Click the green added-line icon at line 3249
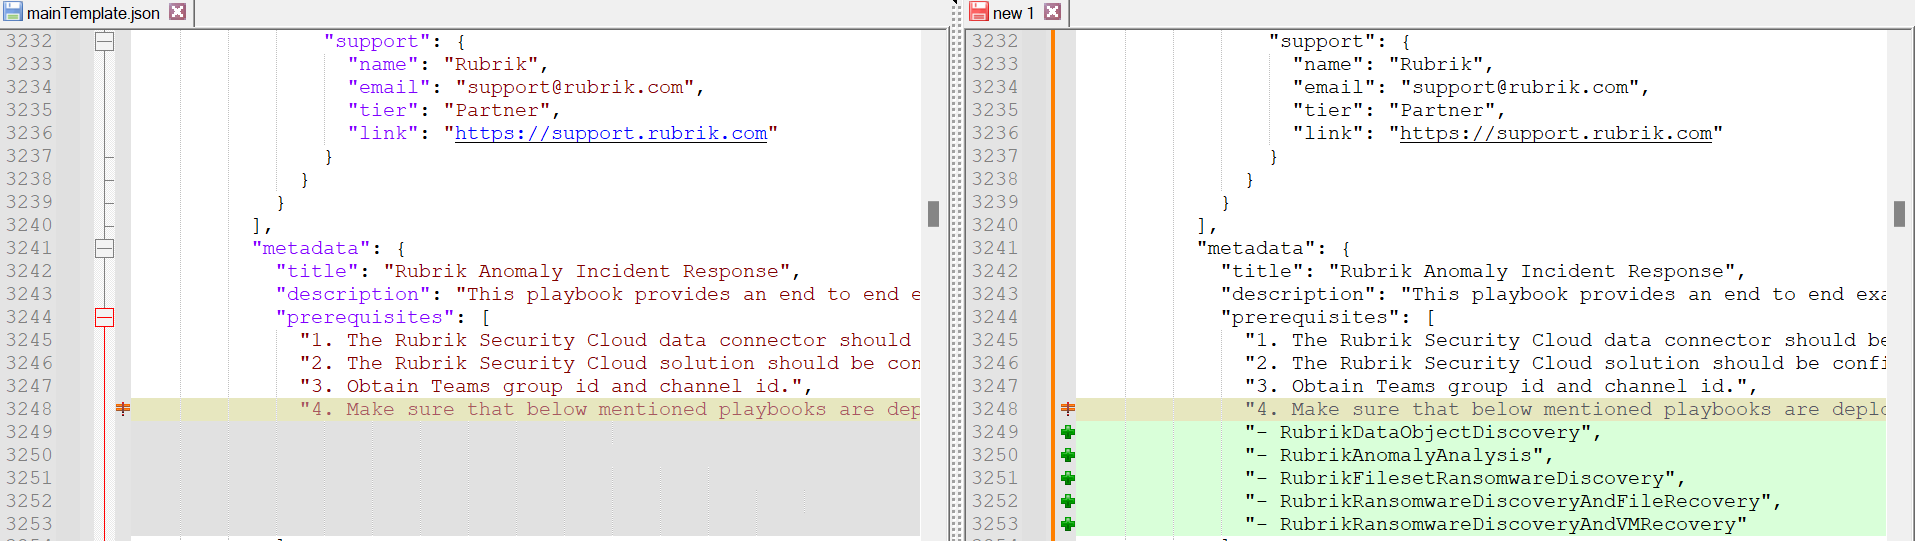1915x541 pixels. pos(1068,432)
